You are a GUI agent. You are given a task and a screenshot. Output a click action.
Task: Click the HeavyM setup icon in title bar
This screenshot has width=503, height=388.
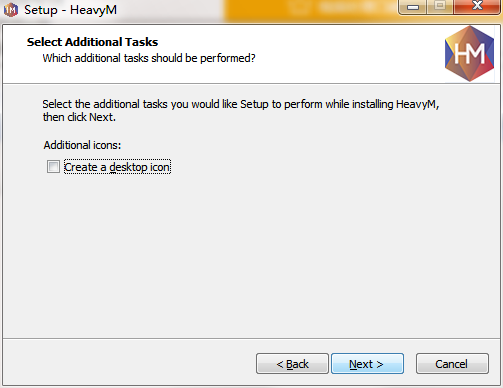point(11,10)
